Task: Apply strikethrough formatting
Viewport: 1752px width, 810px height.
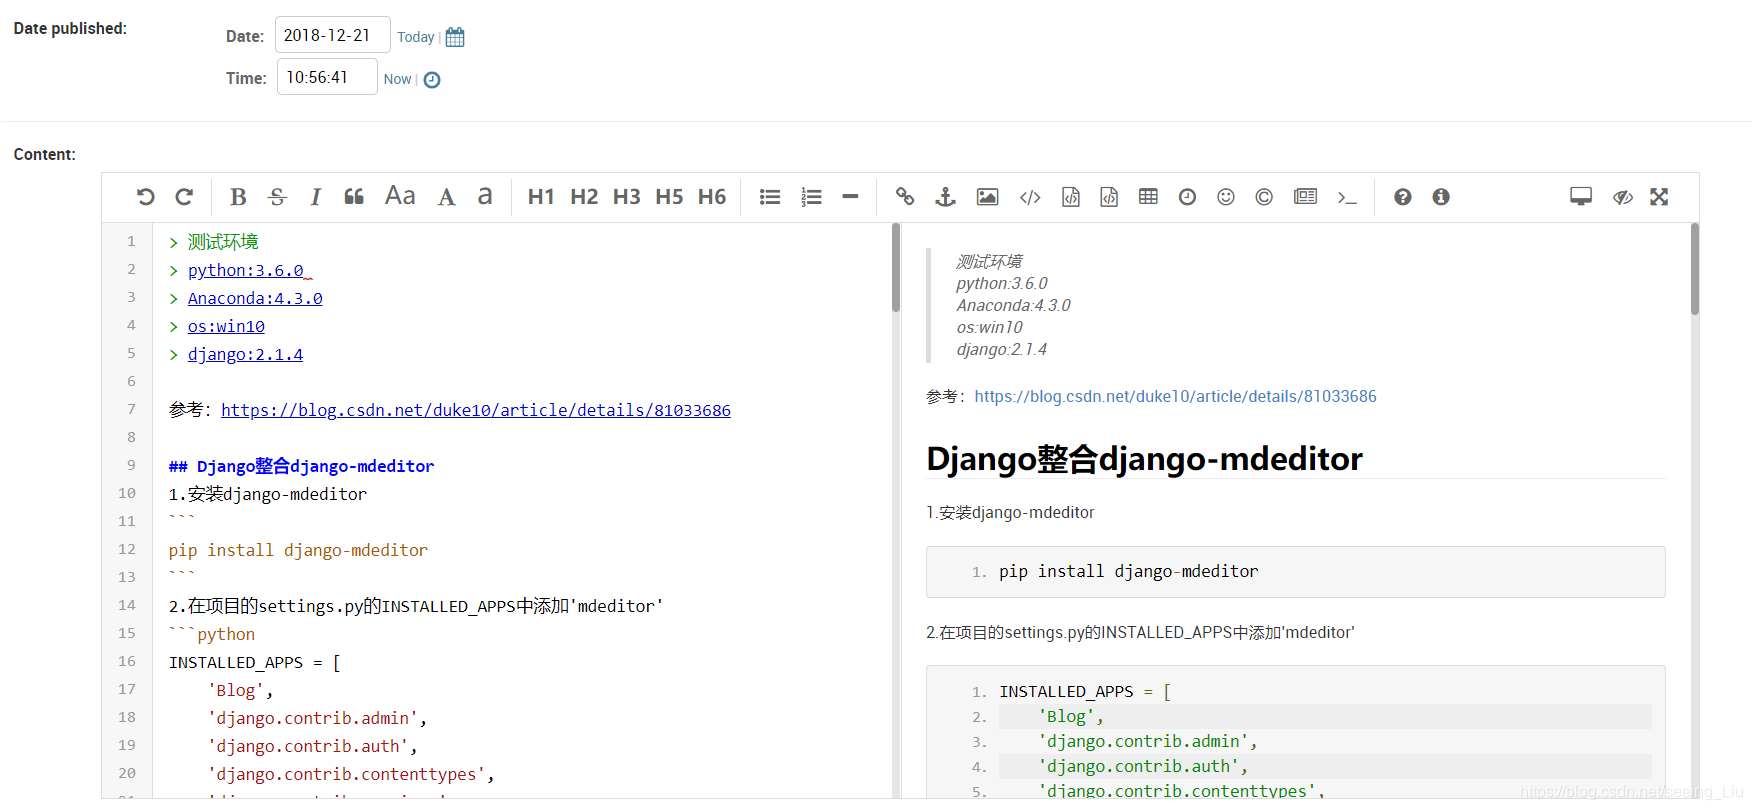Action: pyautogui.click(x=278, y=197)
